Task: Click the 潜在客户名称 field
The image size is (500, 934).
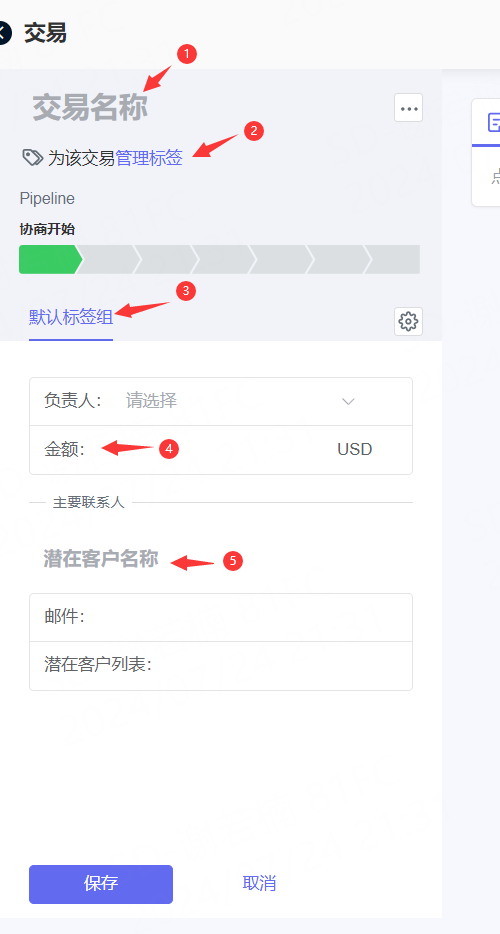Action: pos(101,559)
